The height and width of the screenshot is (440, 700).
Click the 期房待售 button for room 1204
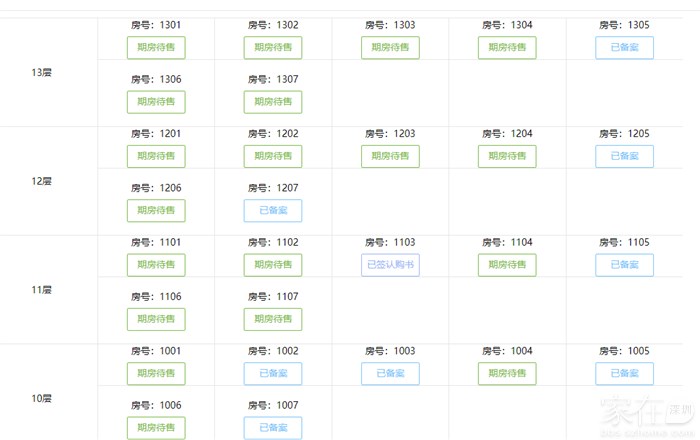pyautogui.click(x=507, y=156)
